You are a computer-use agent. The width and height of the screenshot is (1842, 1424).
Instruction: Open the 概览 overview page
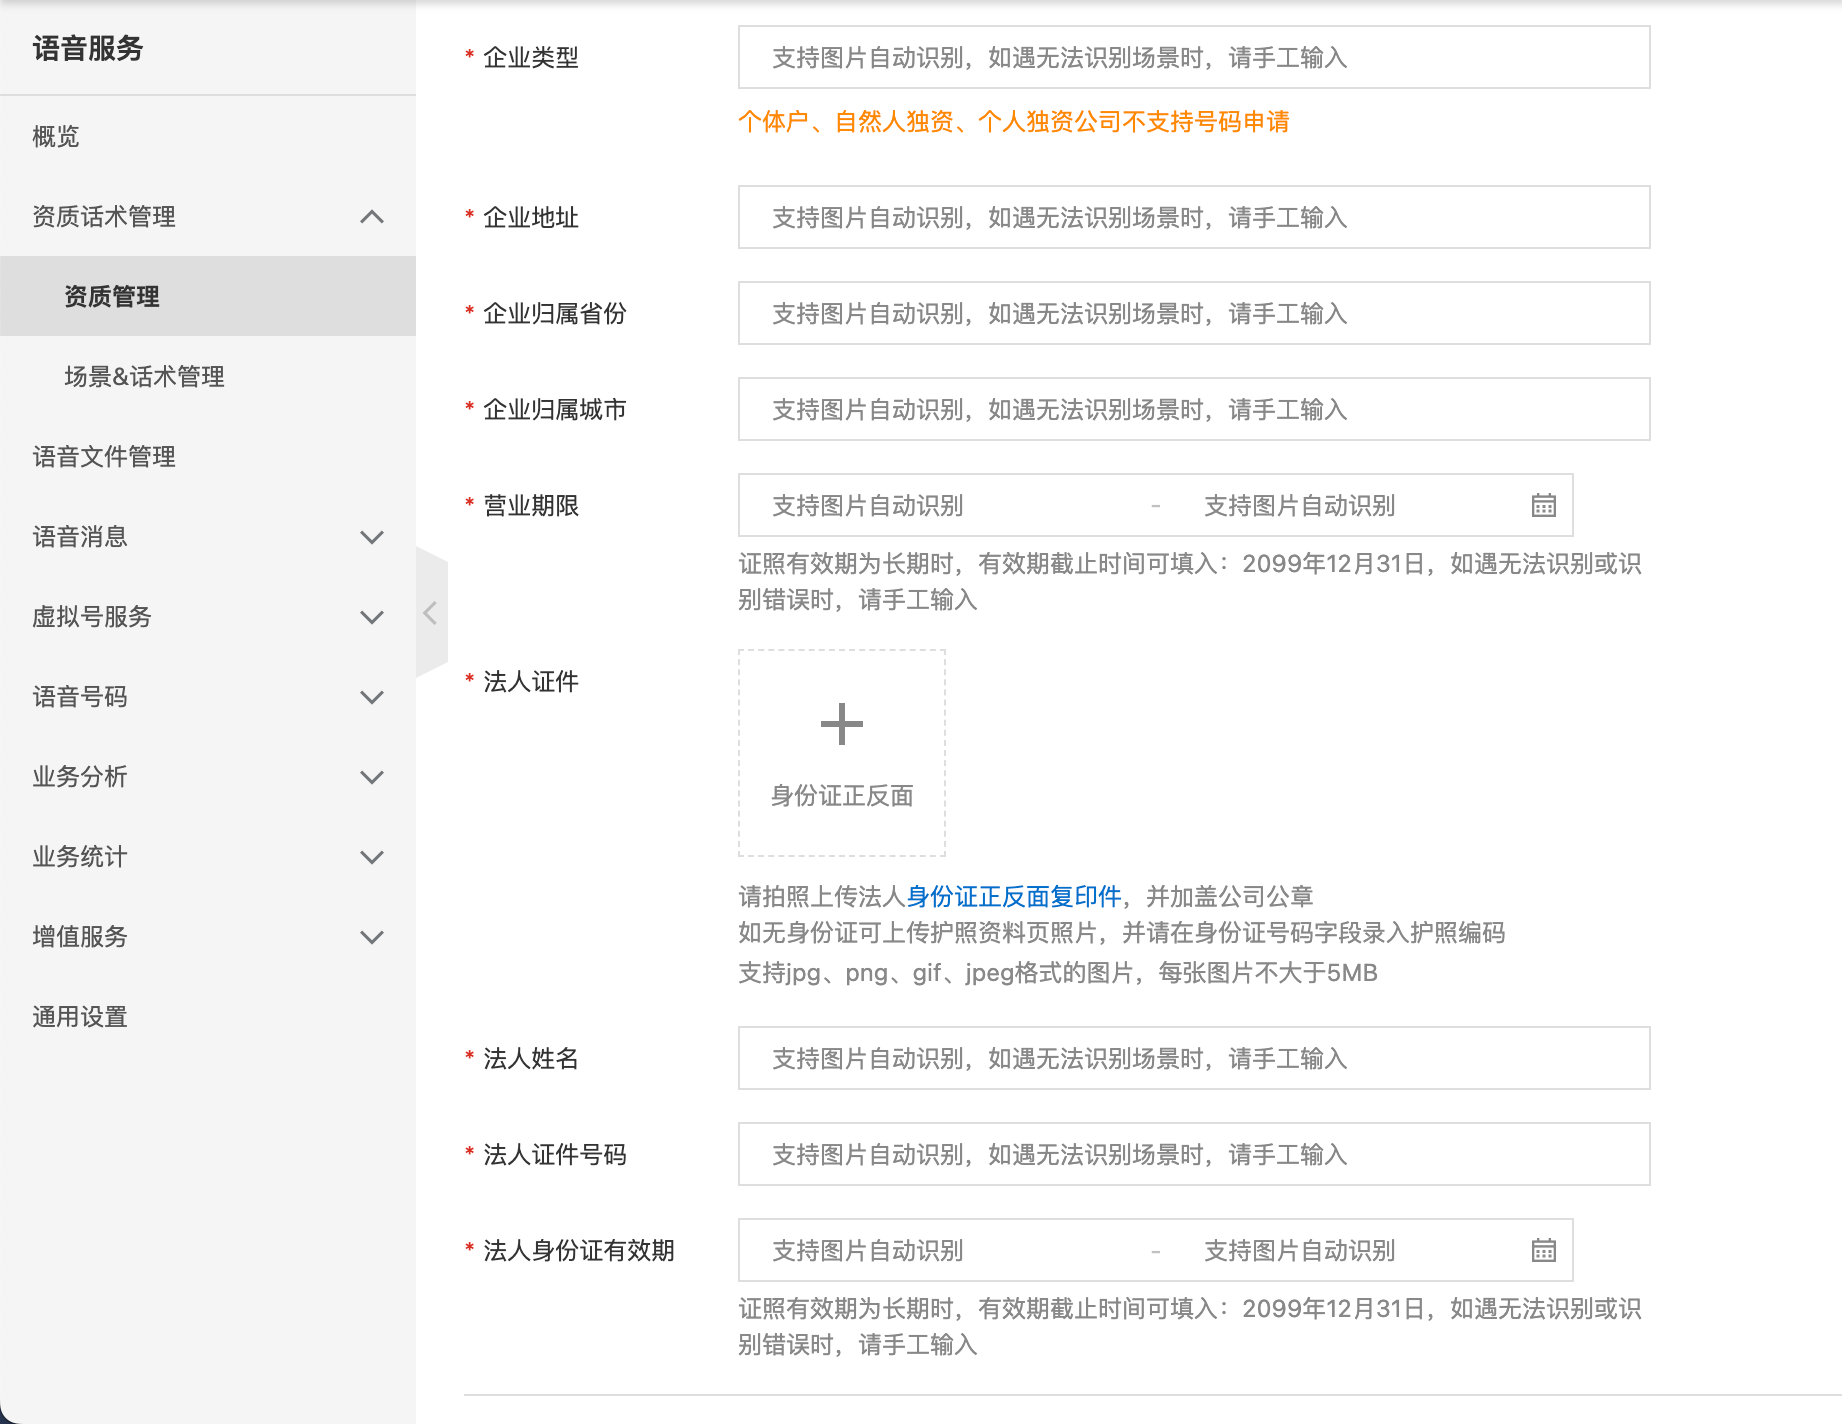tap(56, 136)
